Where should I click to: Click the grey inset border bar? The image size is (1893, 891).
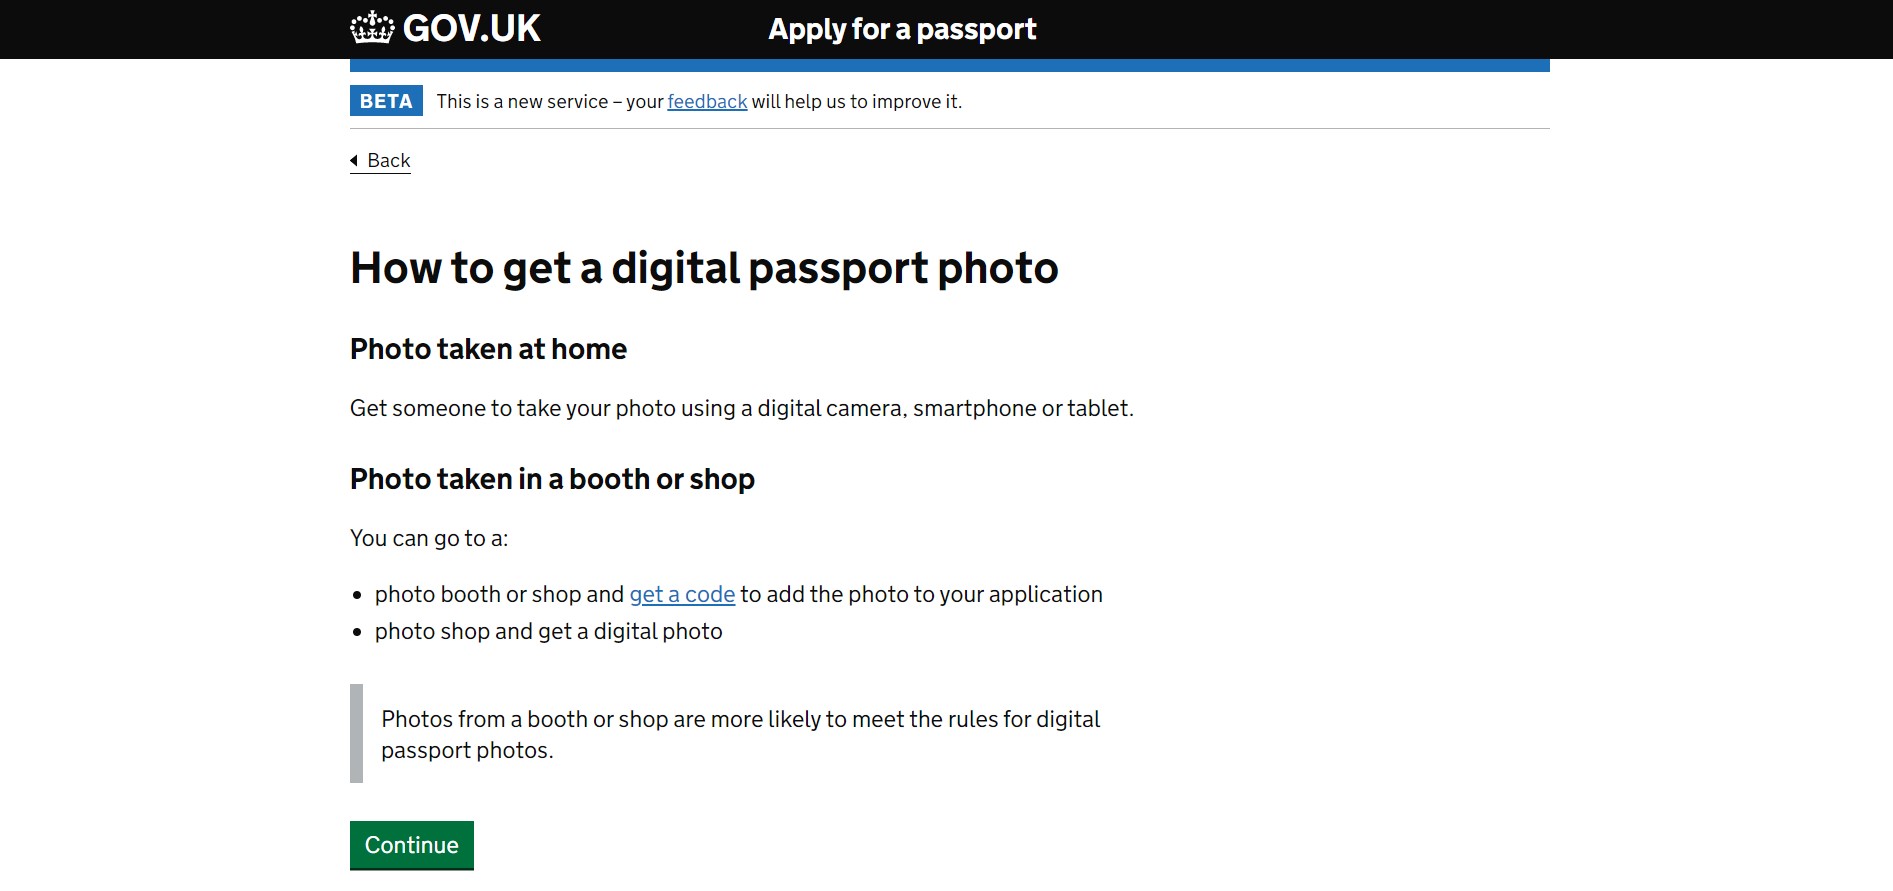356,733
